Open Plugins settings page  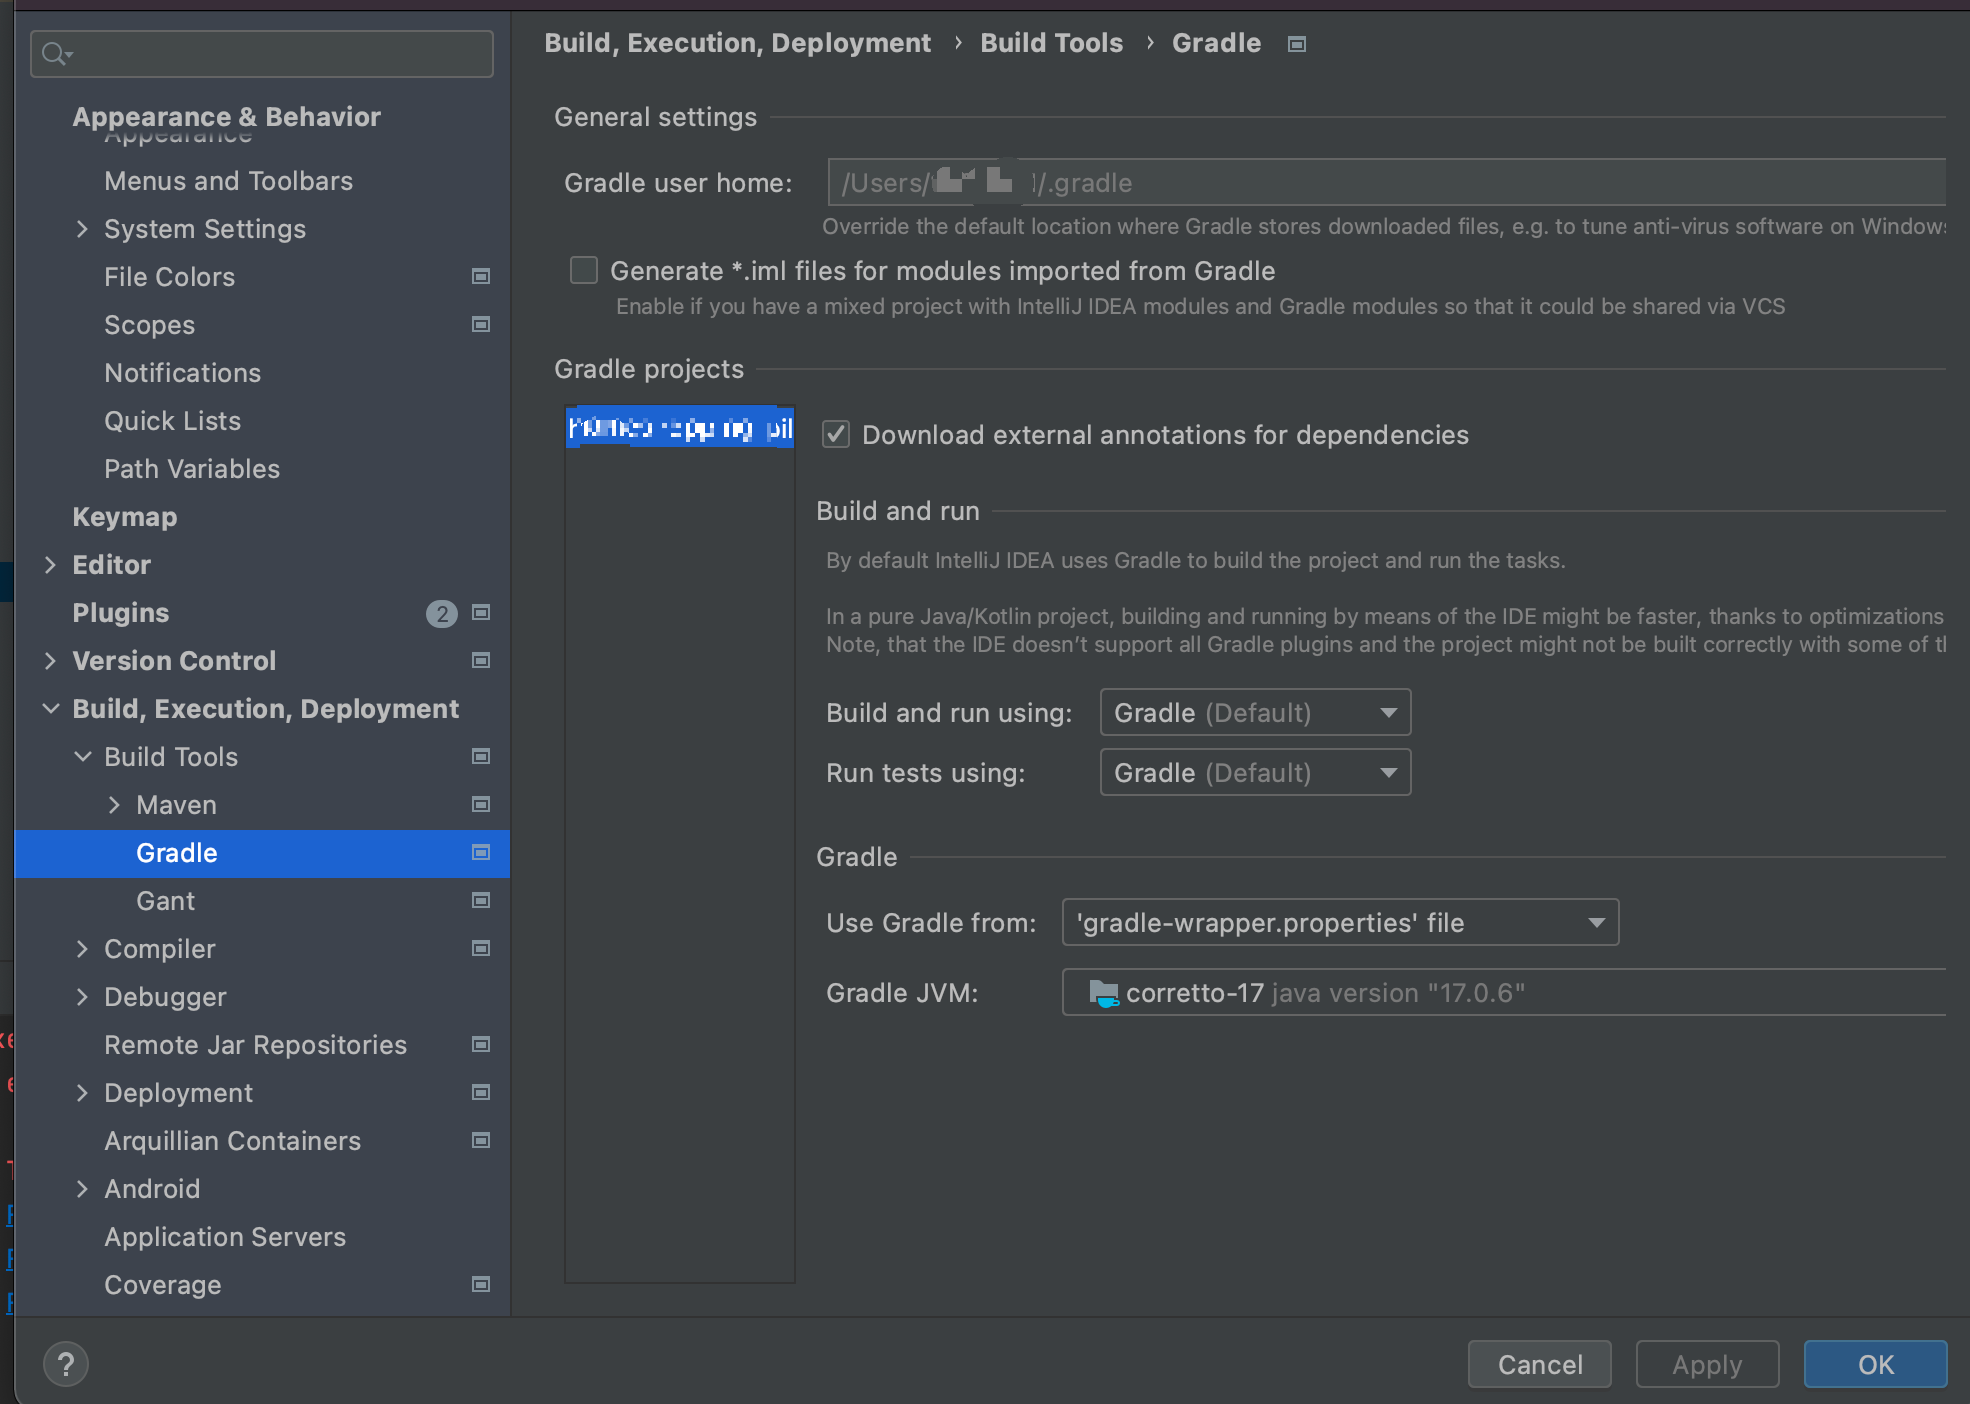click(x=120, y=613)
